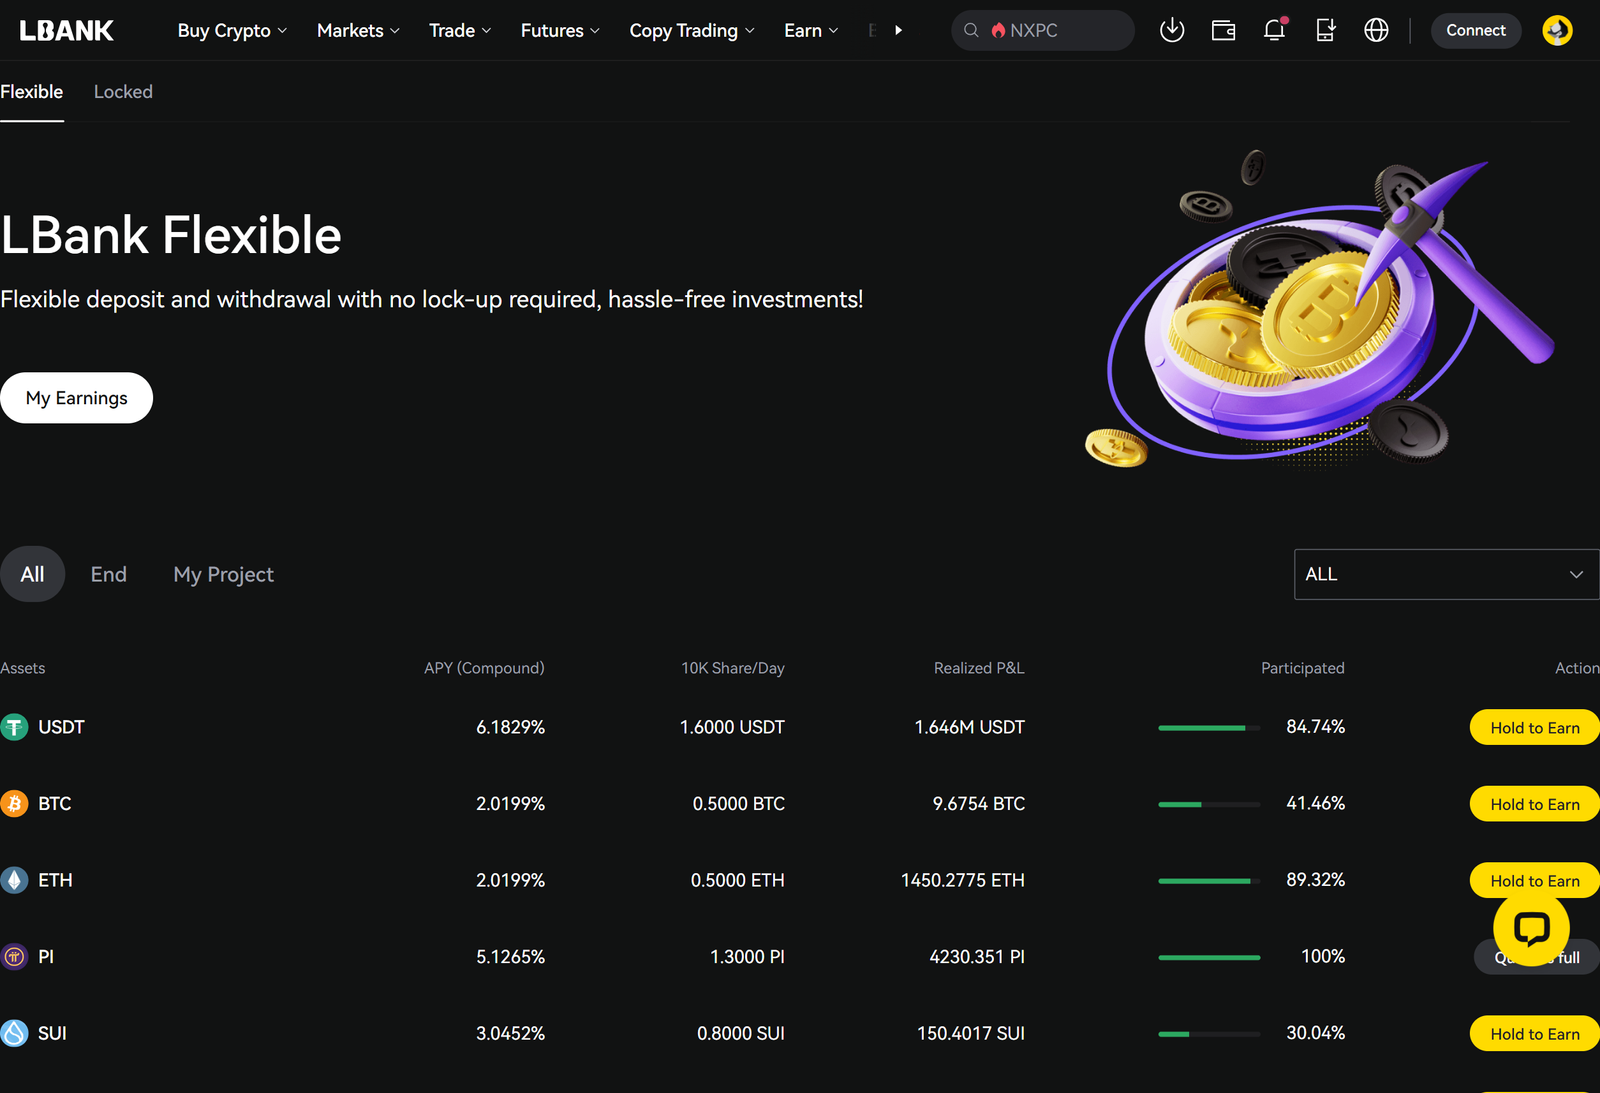This screenshot has width=1600, height=1093.
Task: Open the wallet icon in header
Action: pyautogui.click(x=1223, y=30)
